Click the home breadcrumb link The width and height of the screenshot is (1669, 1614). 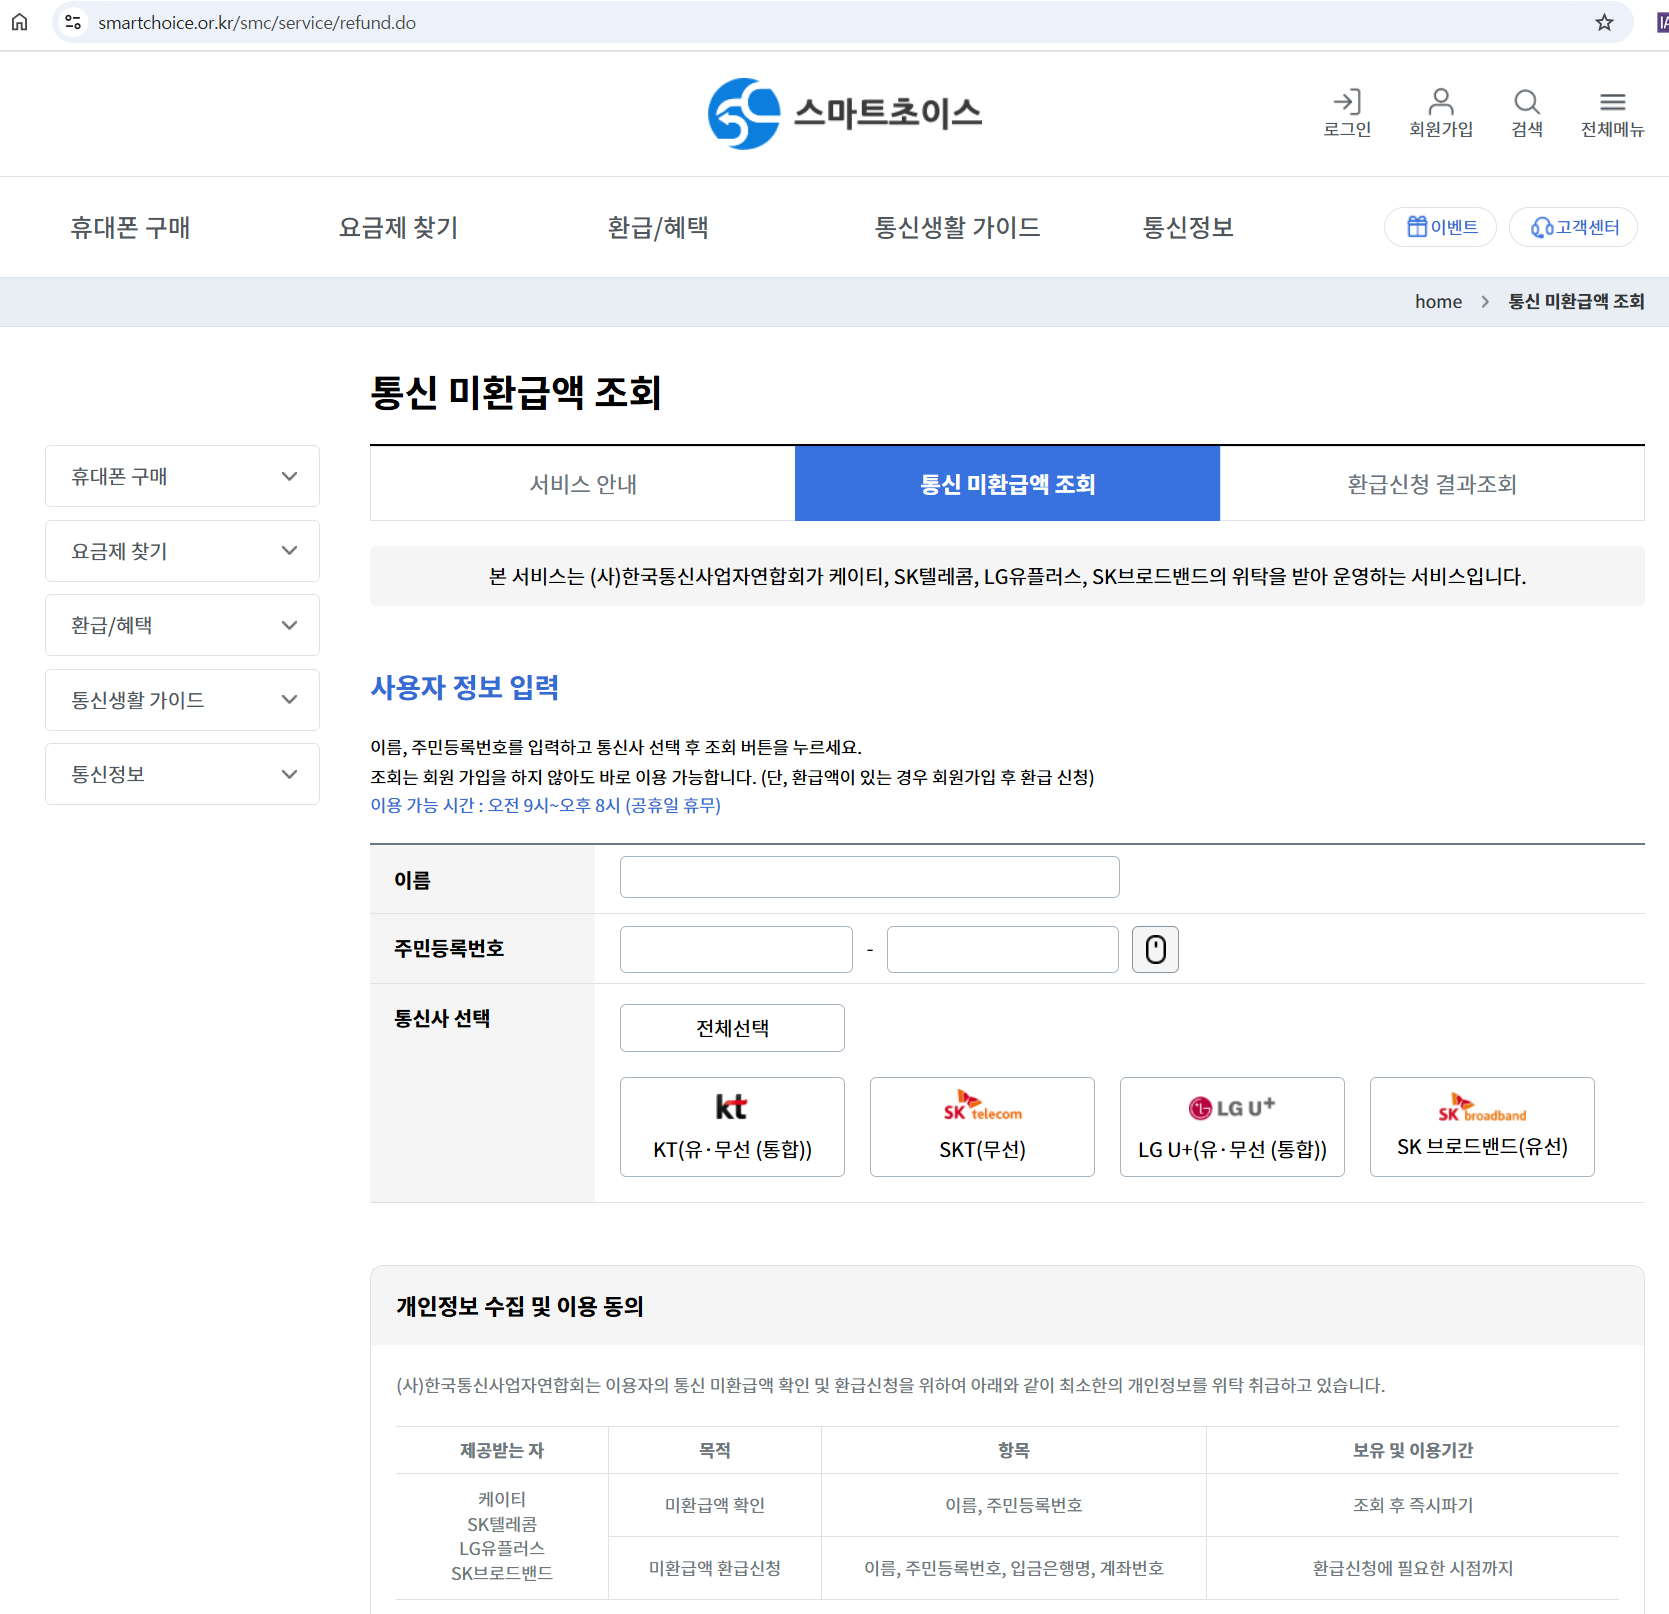tap(1437, 301)
